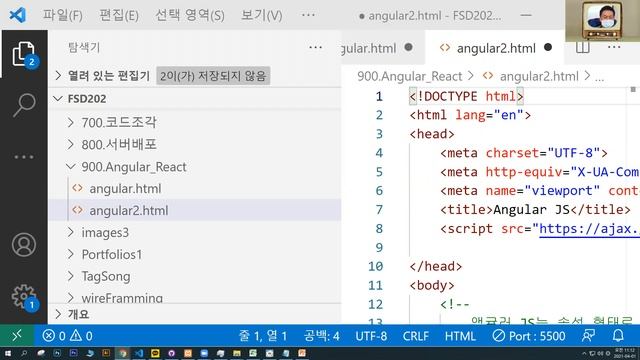Screen dimensions: 640x360
Task: Open the Manage gear icon
Action: coord(24,297)
